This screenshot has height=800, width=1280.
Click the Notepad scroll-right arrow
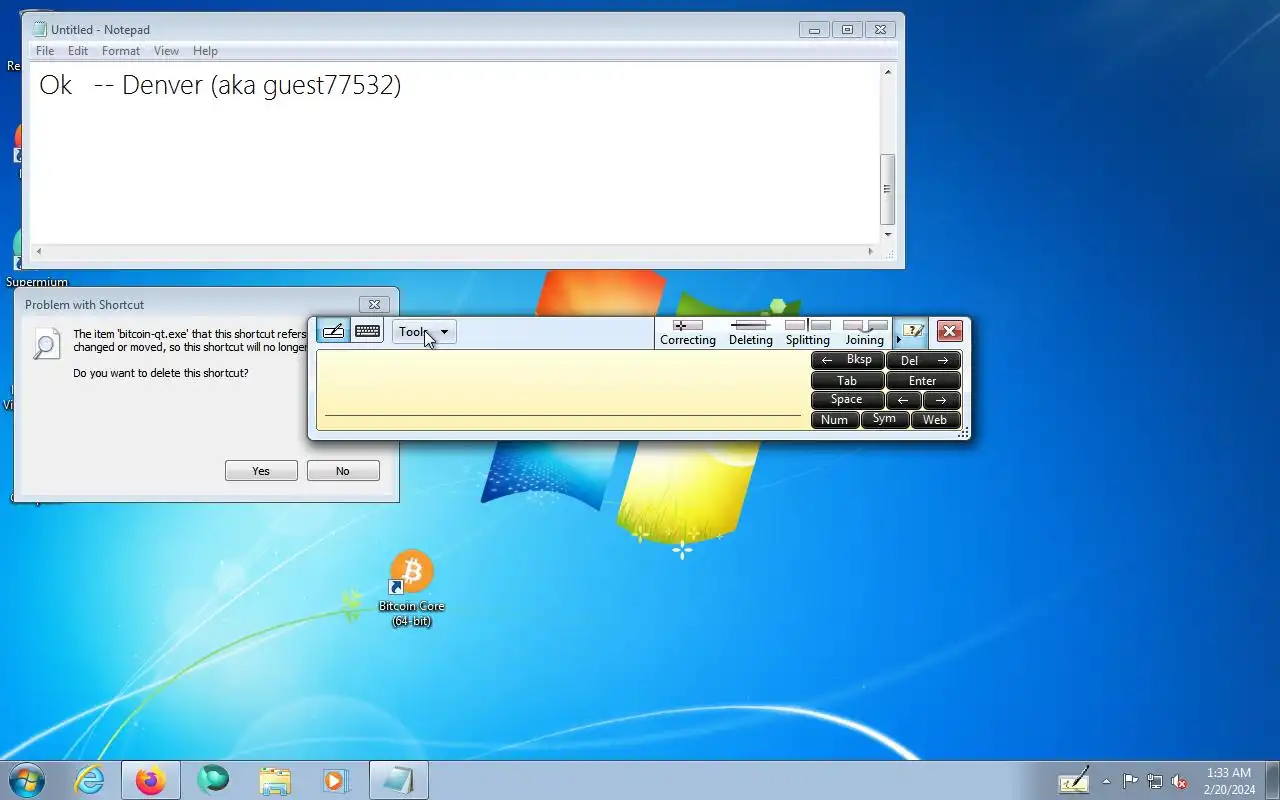pos(871,252)
